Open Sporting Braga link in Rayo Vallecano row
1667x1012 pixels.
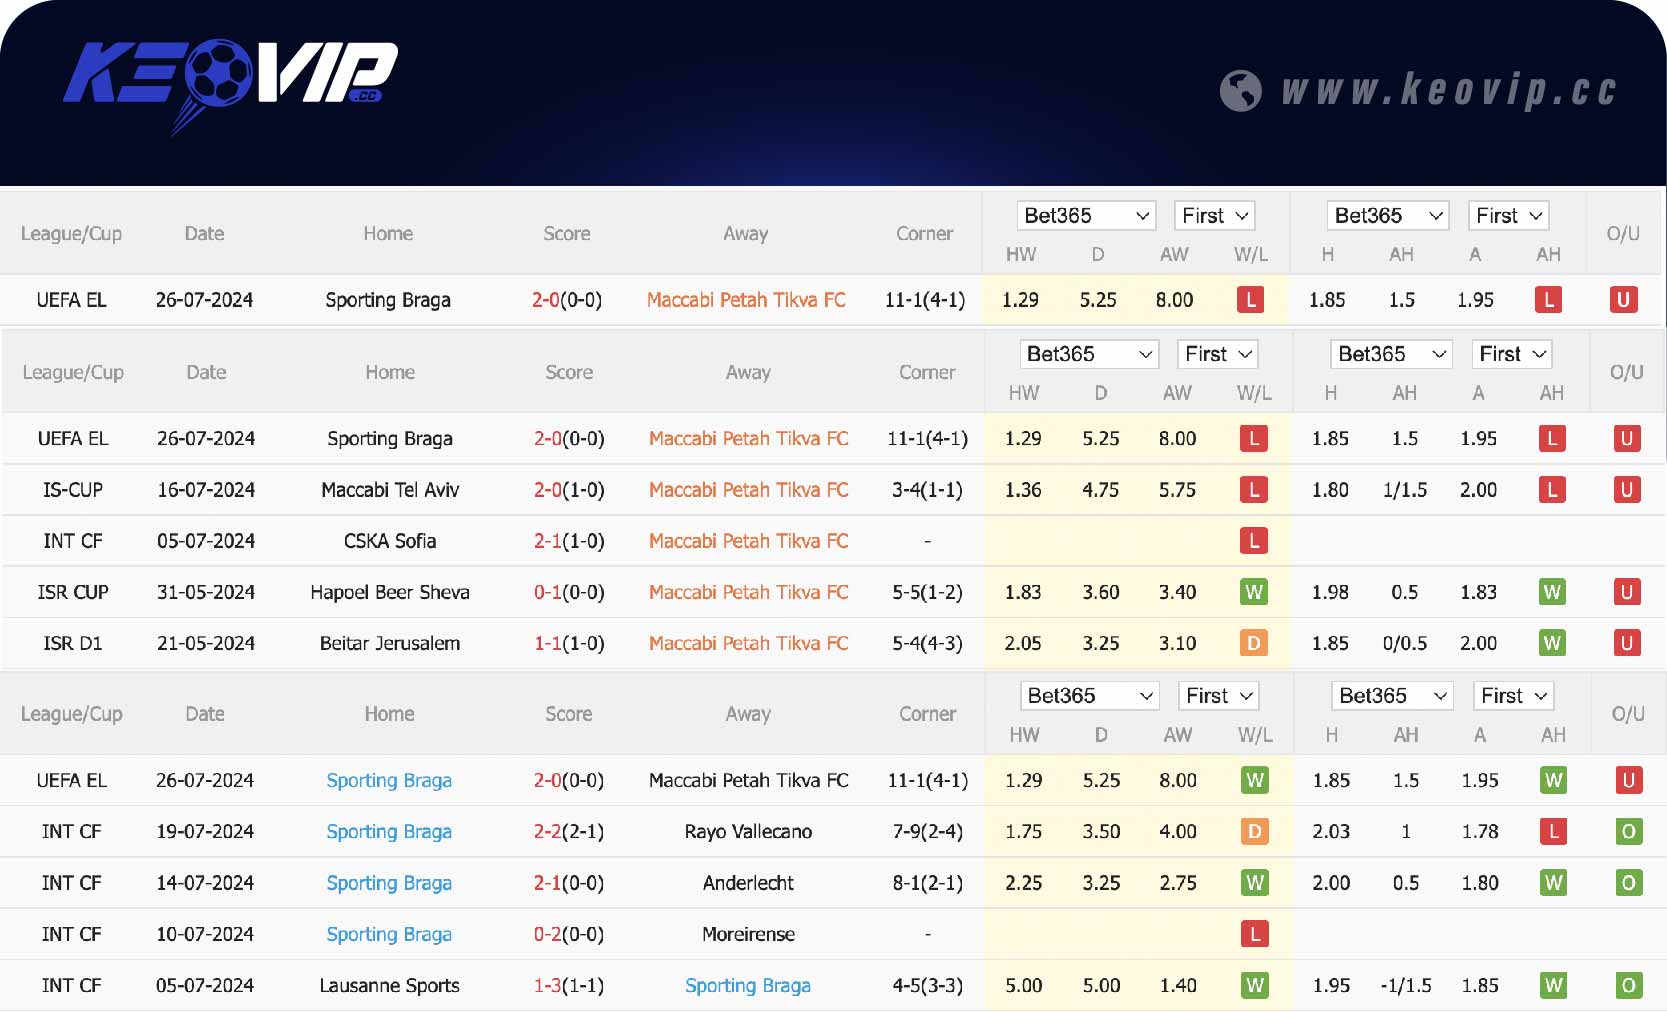pyautogui.click(x=389, y=832)
